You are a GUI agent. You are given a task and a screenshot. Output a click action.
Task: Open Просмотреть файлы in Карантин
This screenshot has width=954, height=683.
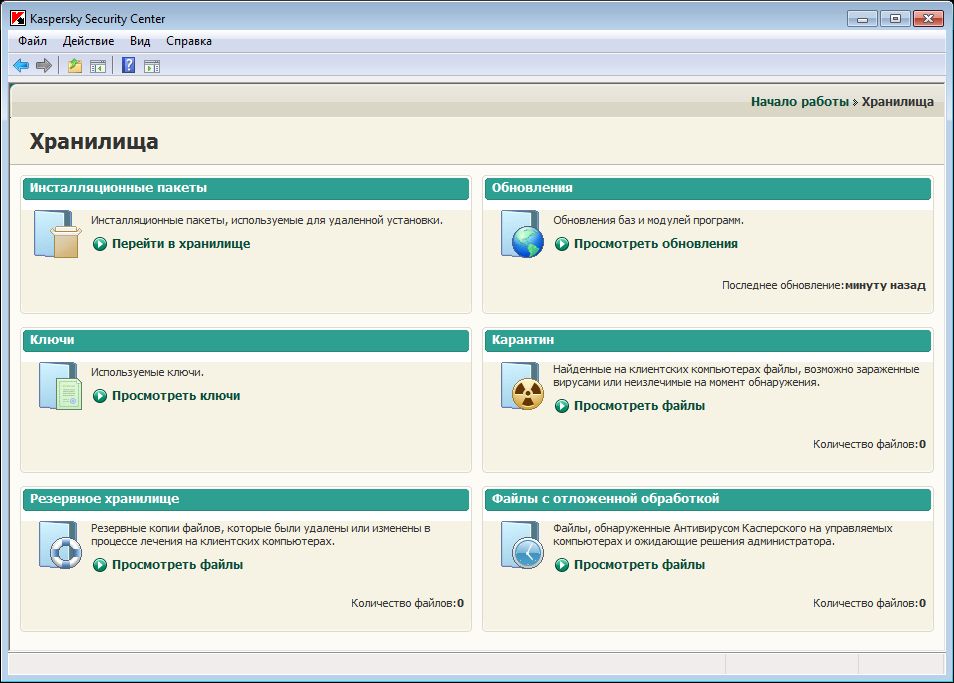point(639,406)
